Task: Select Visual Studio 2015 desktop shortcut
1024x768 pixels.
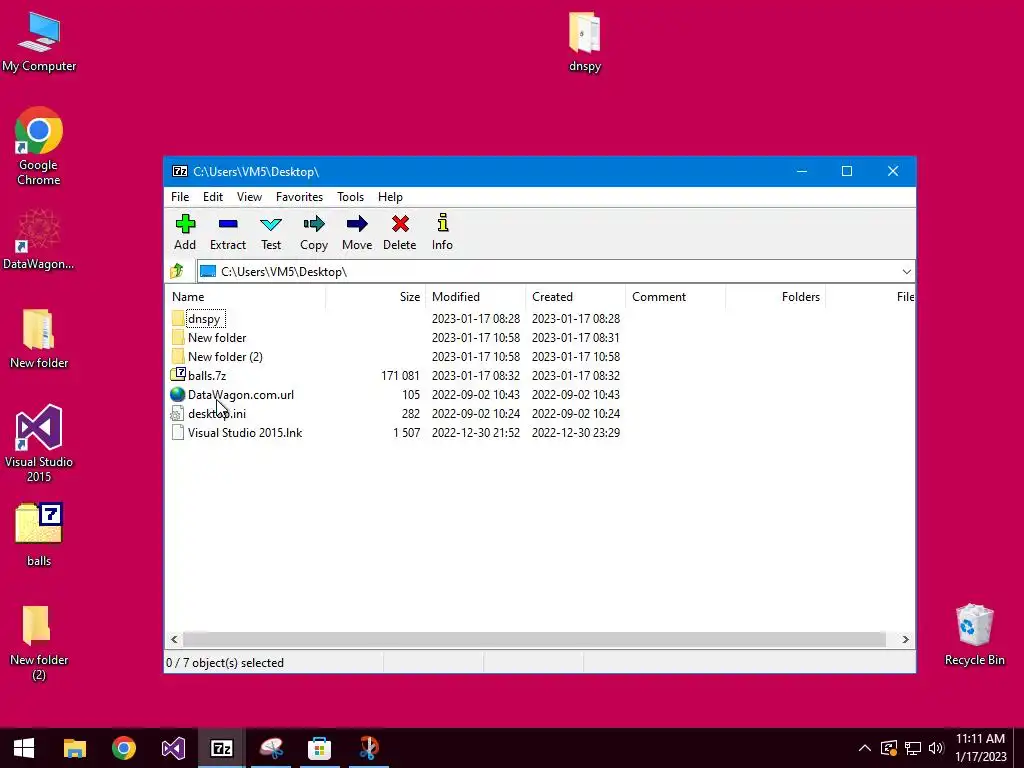Action: (x=39, y=443)
